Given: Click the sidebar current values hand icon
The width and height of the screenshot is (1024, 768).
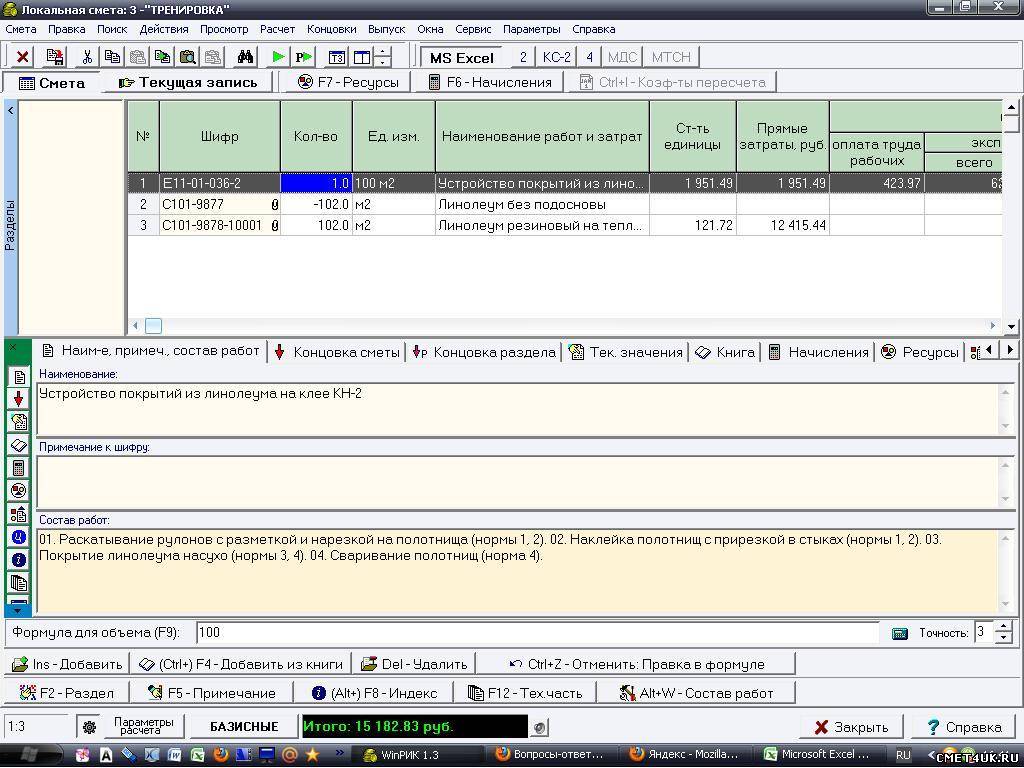Looking at the screenshot, I should (19, 422).
